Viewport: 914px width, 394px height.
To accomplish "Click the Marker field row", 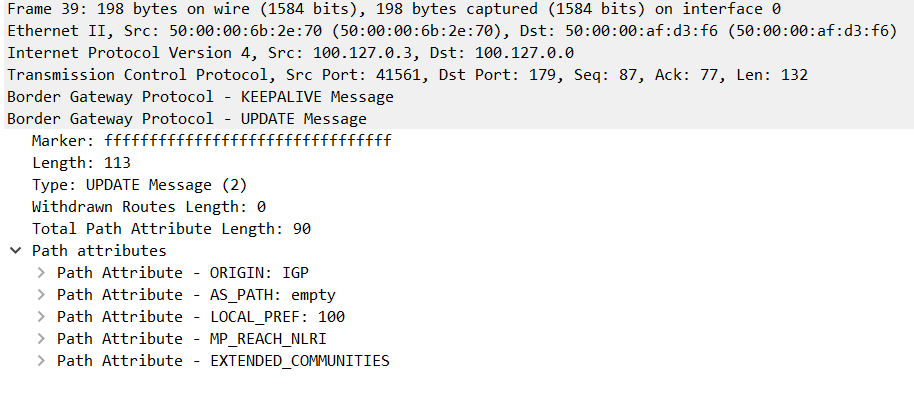I will [x=212, y=141].
